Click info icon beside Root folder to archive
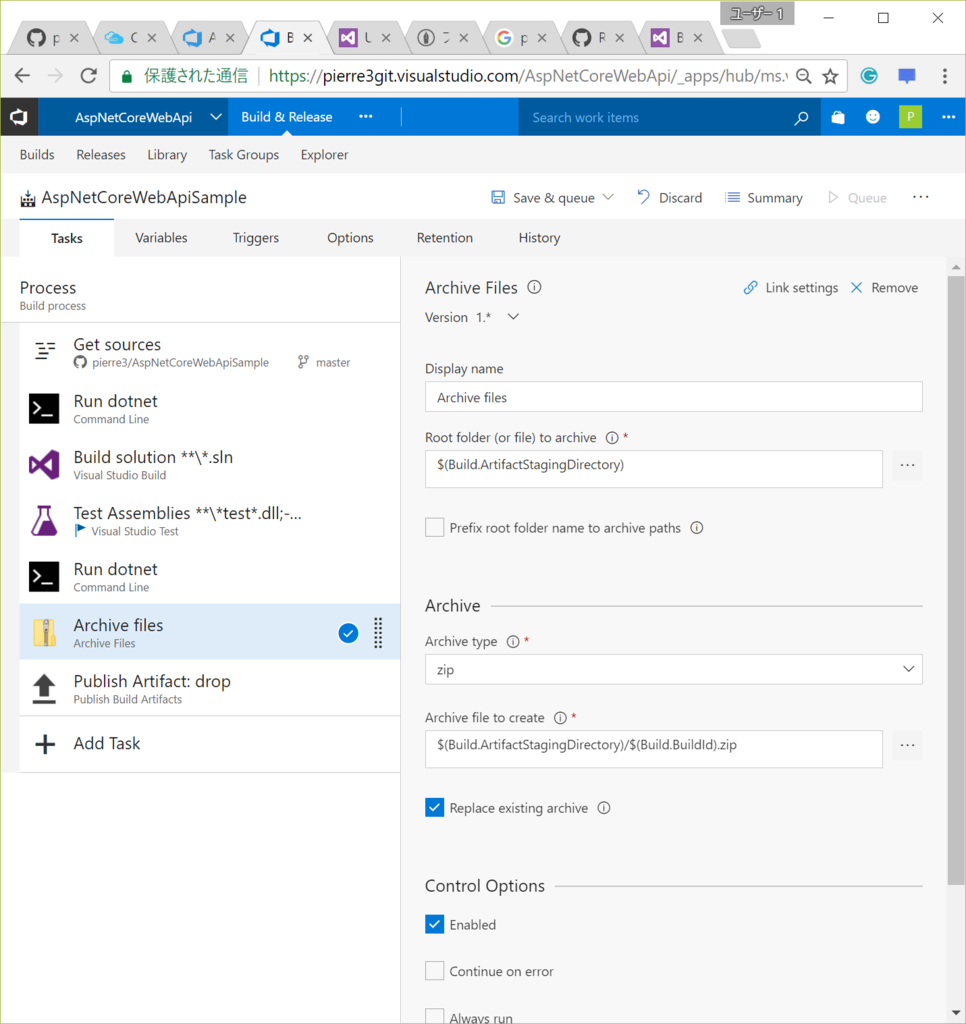This screenshot has width=966, height=1024. pyautogui.click(x=612, y=438)
